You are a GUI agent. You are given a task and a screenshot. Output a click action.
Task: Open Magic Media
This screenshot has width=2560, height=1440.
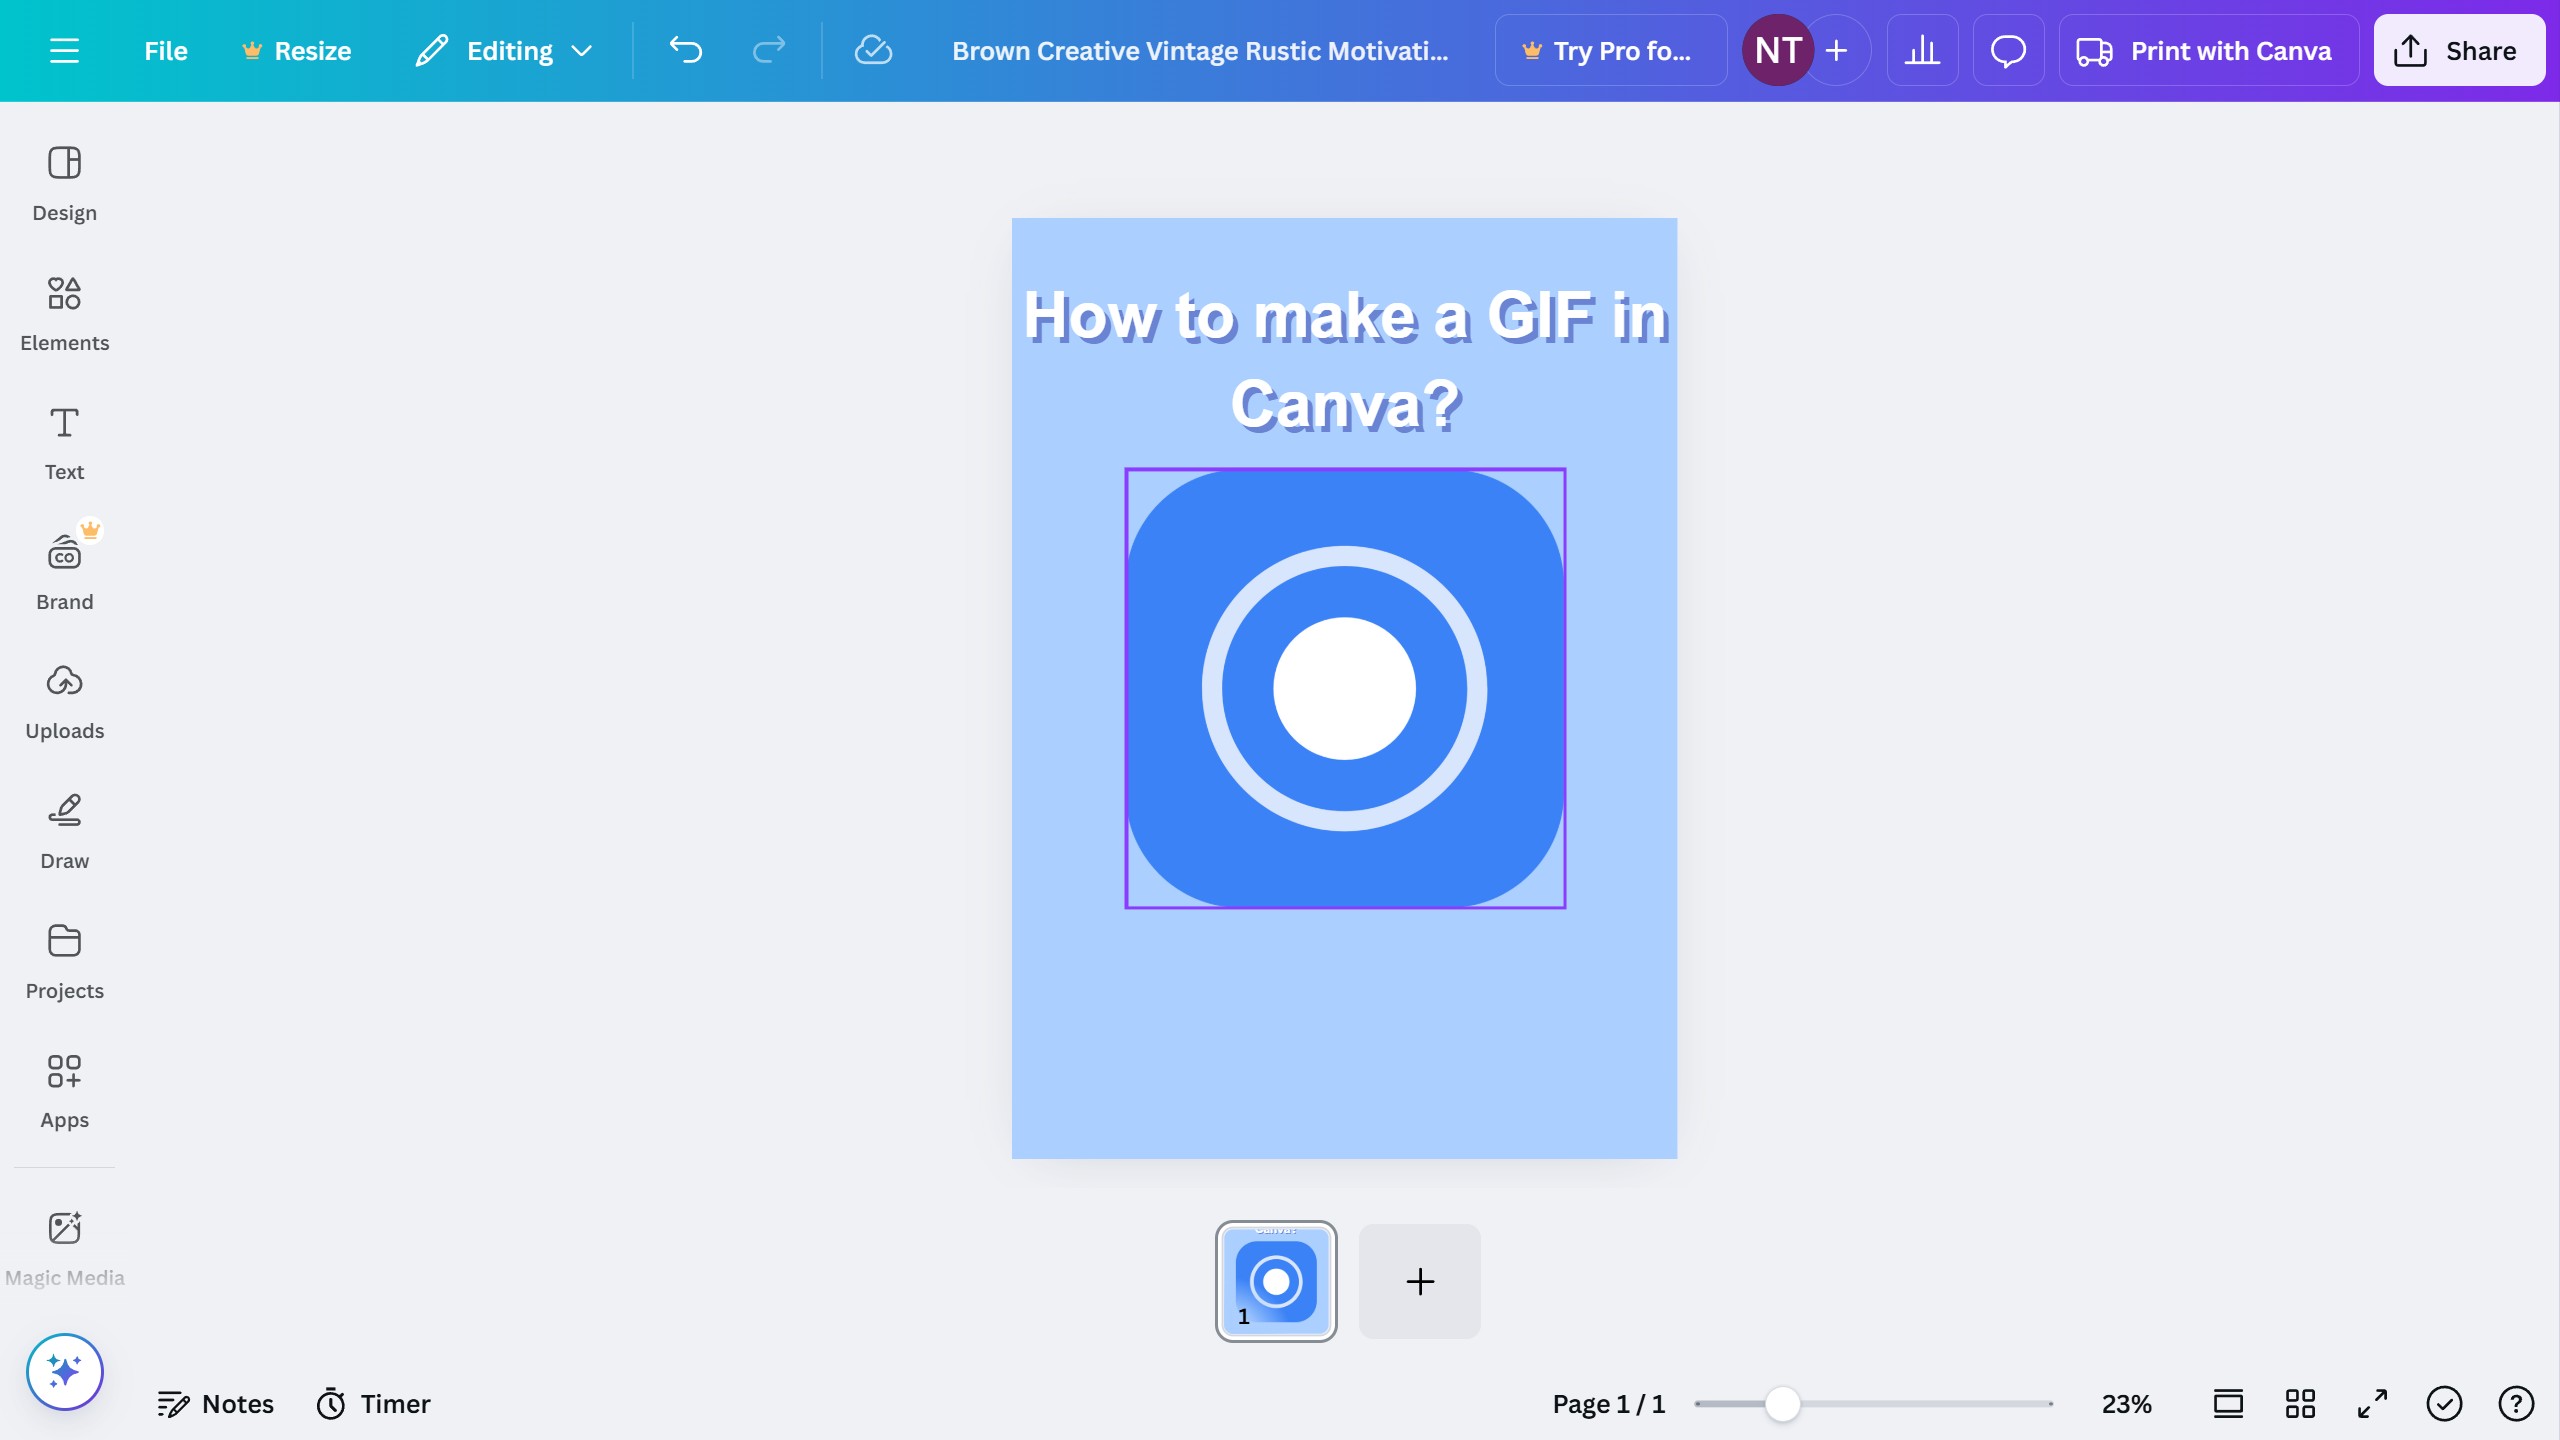64,1244
